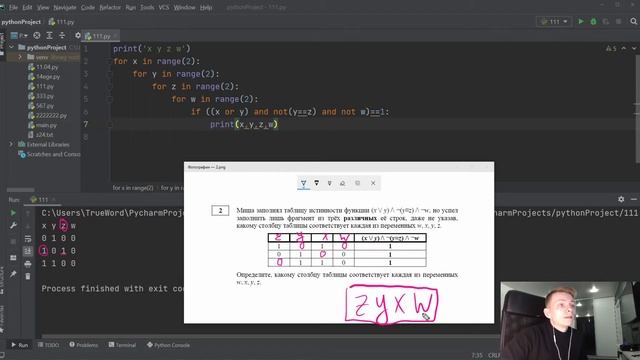
Task: Select the Run tool window tab
Action: click(x=19, y=345)
